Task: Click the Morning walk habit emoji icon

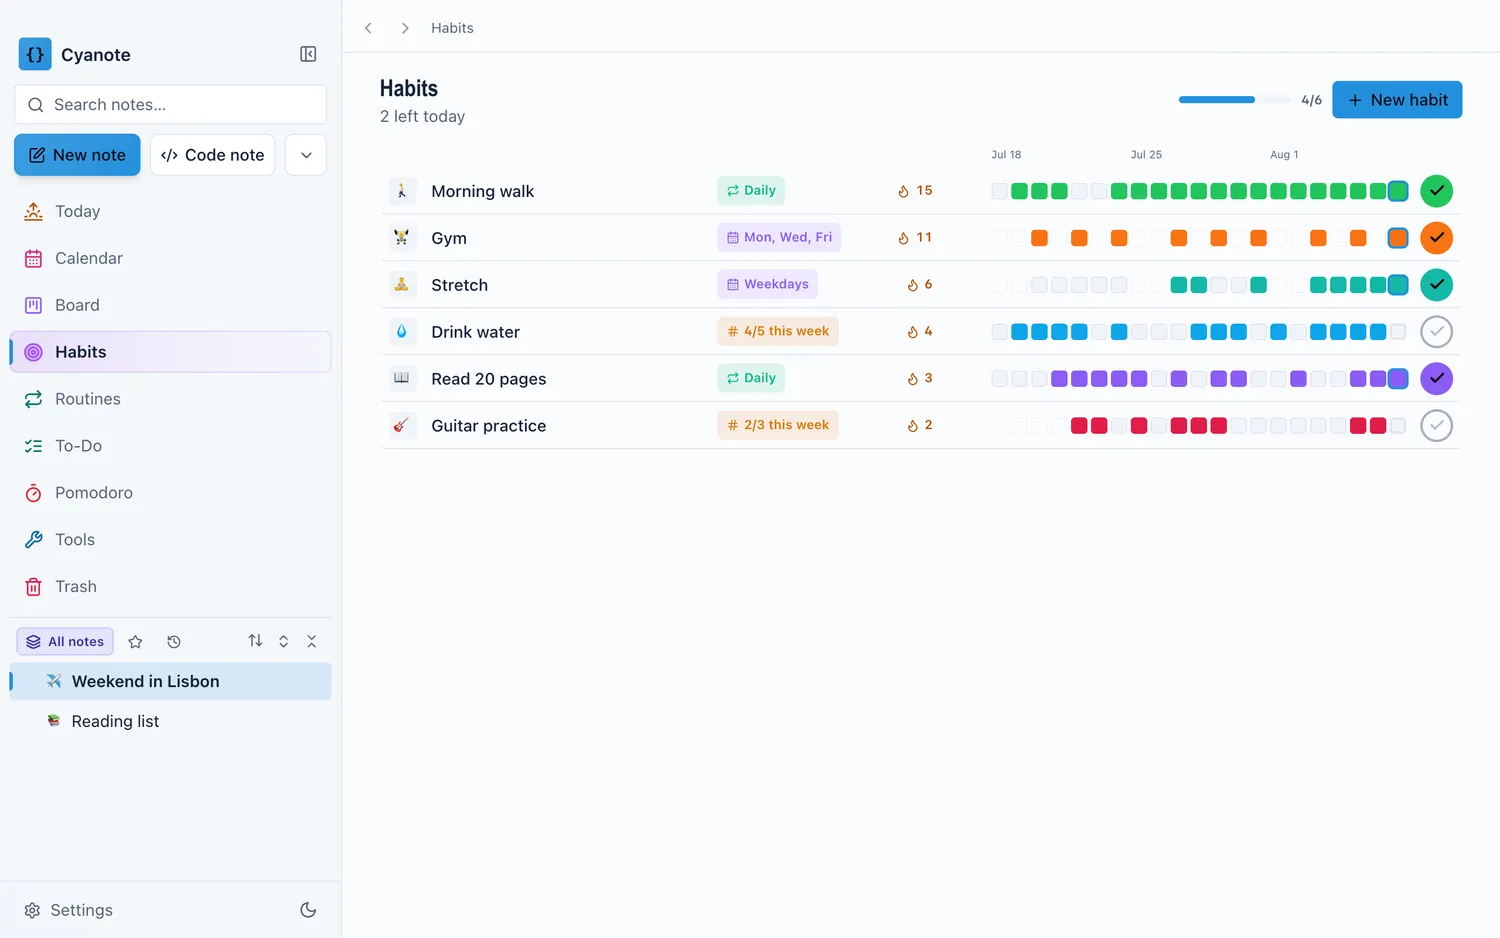Action: (x=402, y=191)
